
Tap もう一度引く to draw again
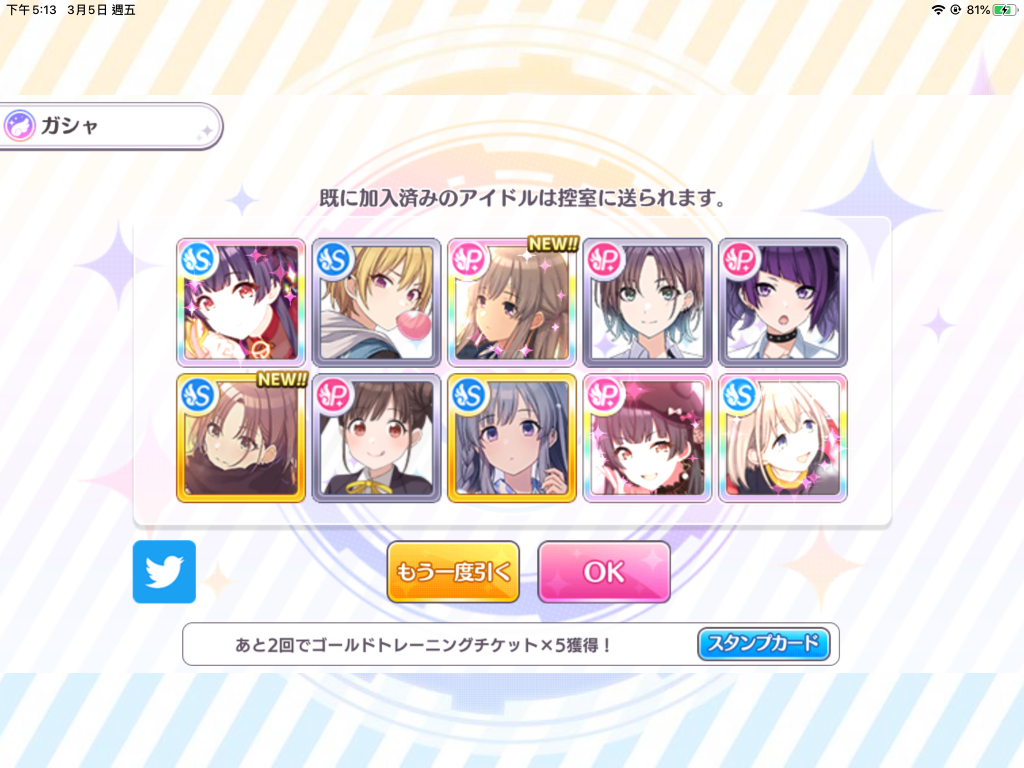pos(453,571)
